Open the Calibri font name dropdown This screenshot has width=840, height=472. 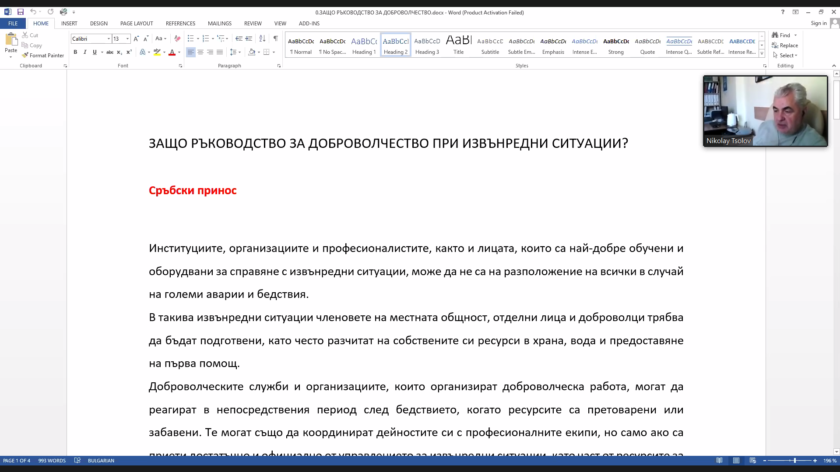coord(91,39)
